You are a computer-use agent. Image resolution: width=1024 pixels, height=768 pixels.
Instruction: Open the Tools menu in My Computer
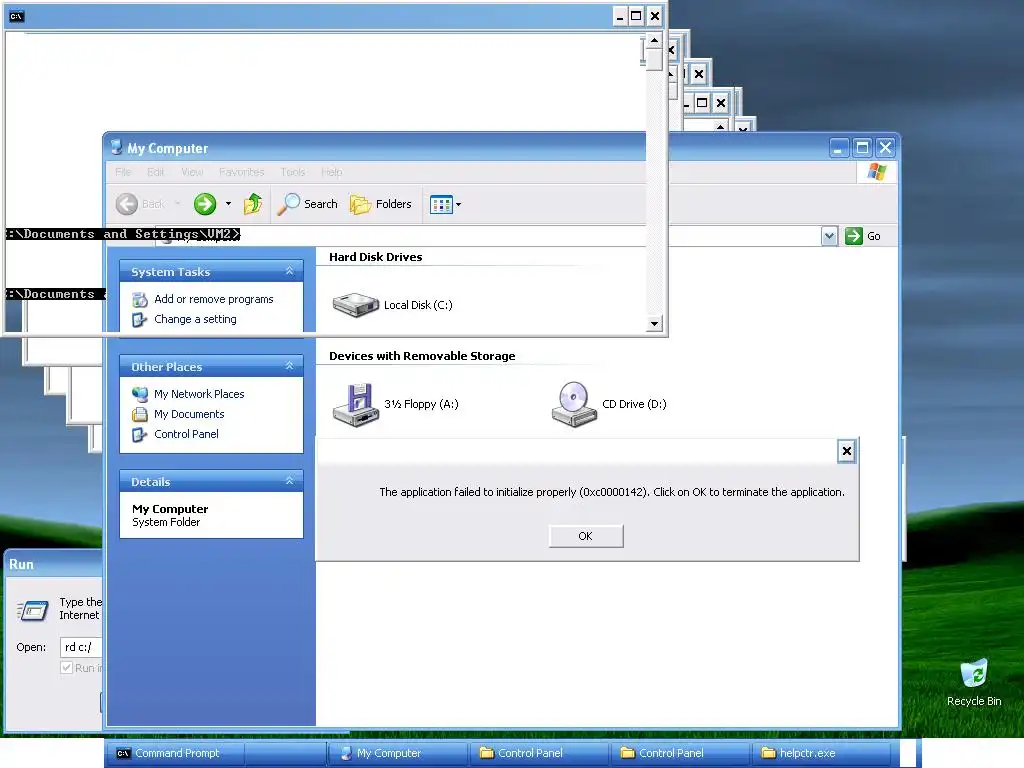[293, 172]
